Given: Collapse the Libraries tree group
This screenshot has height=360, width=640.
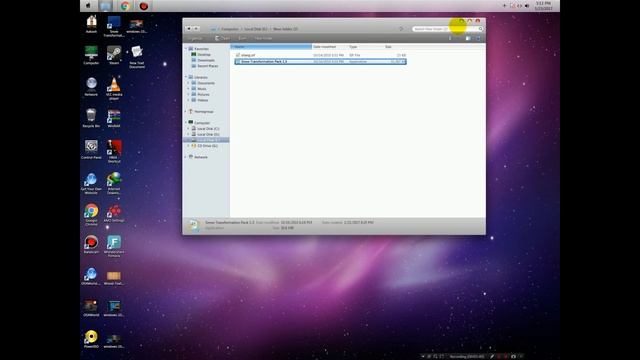Looking at the screenshot, I should coord(186,77).
